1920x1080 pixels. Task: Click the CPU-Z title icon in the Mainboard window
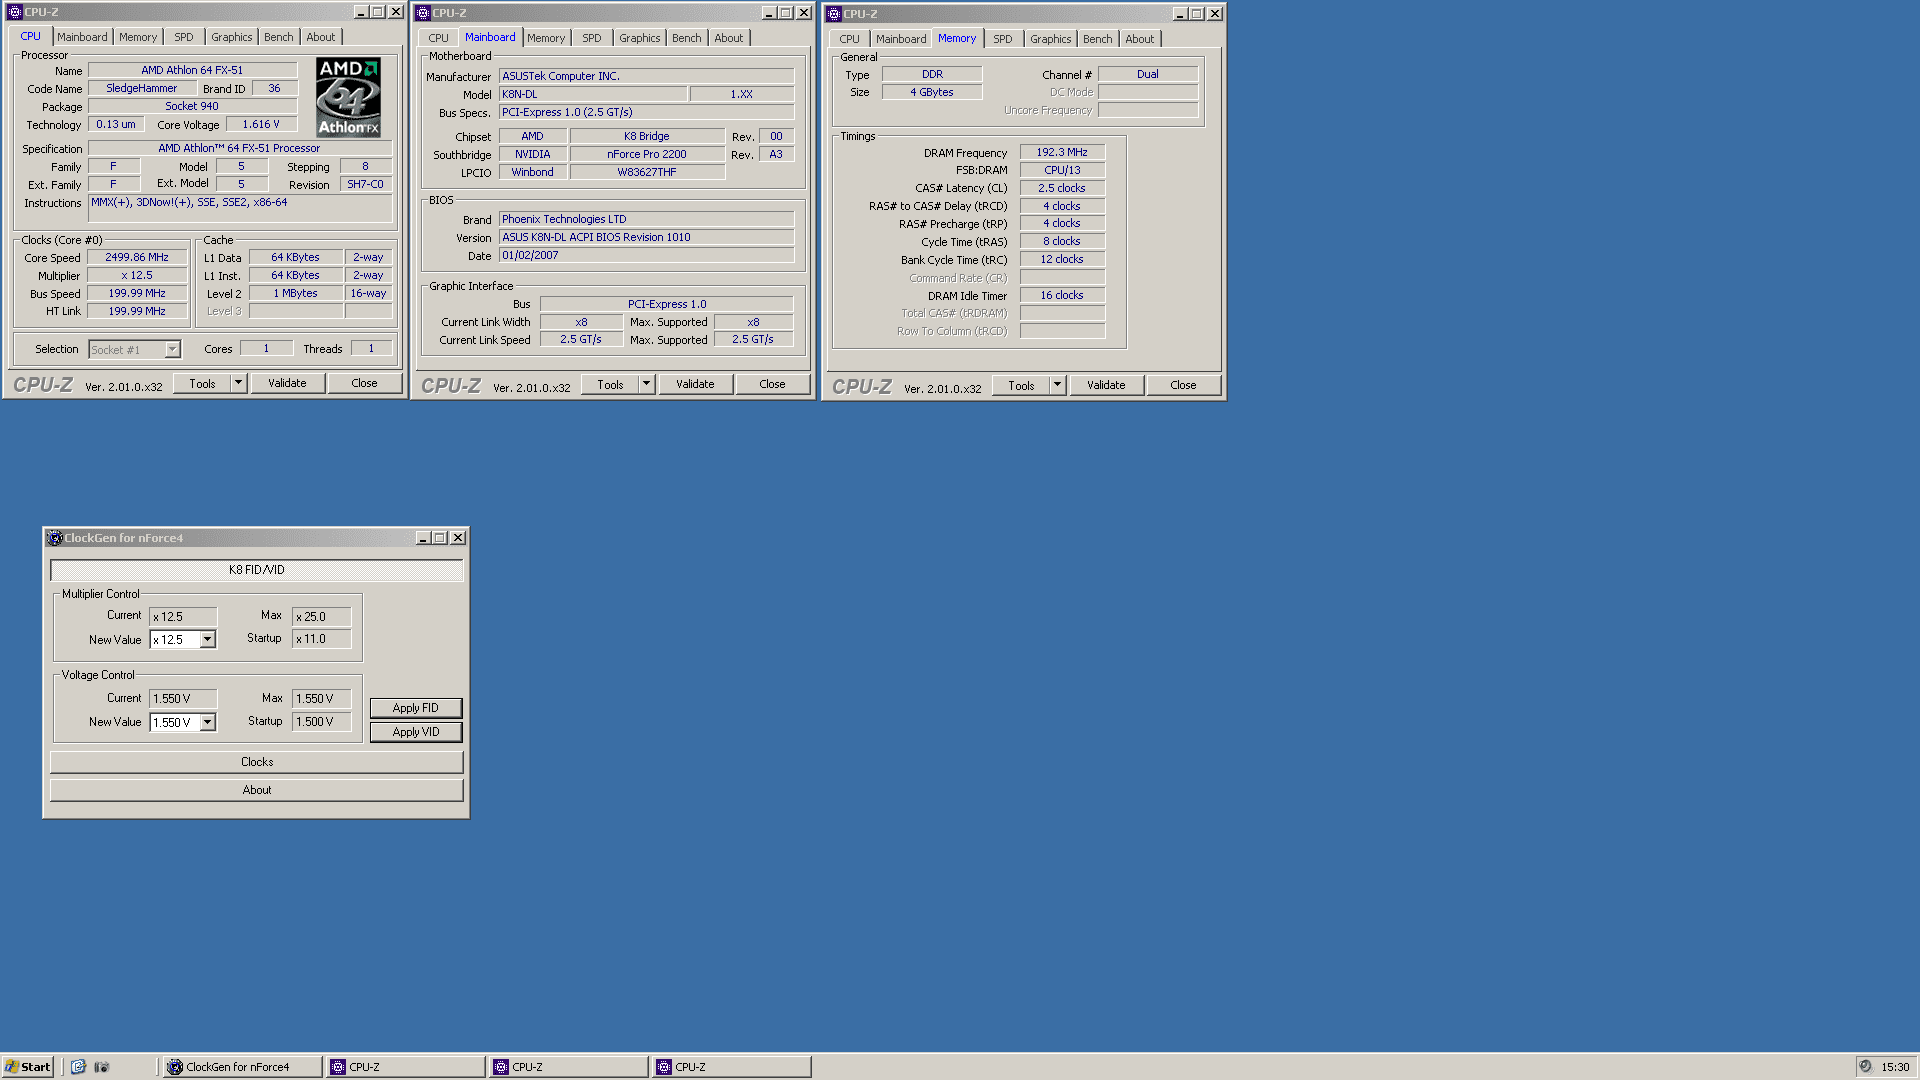[x=423, y=13]
